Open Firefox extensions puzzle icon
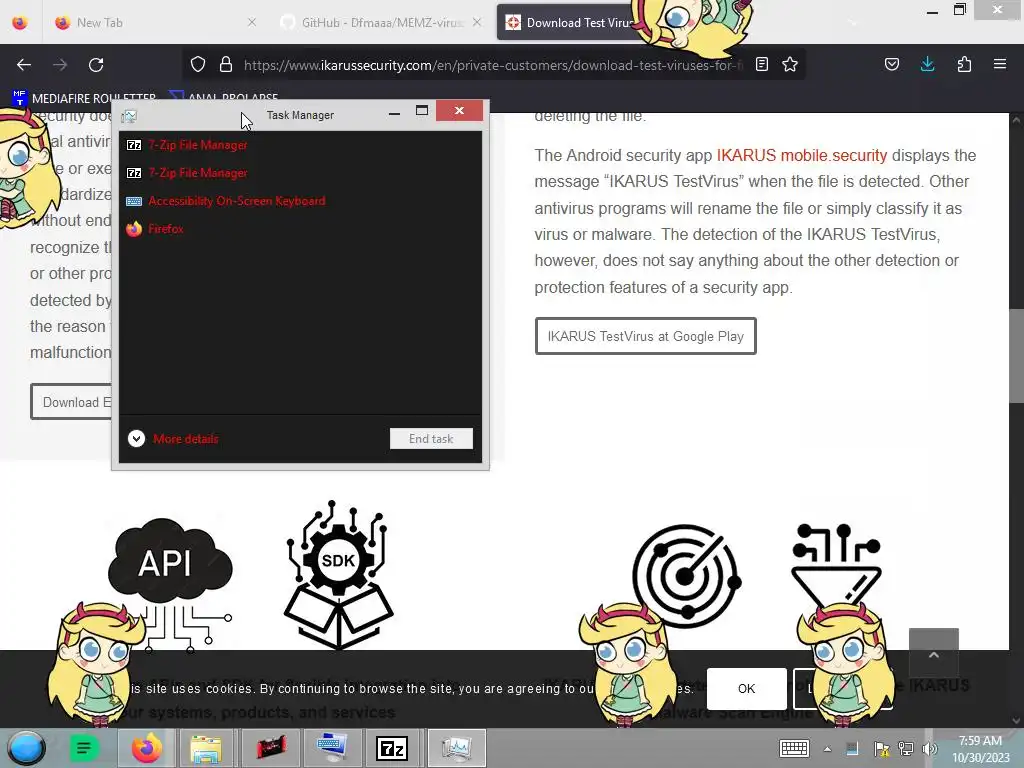Screen dimensions: 1024x768 tap(964, 64)
